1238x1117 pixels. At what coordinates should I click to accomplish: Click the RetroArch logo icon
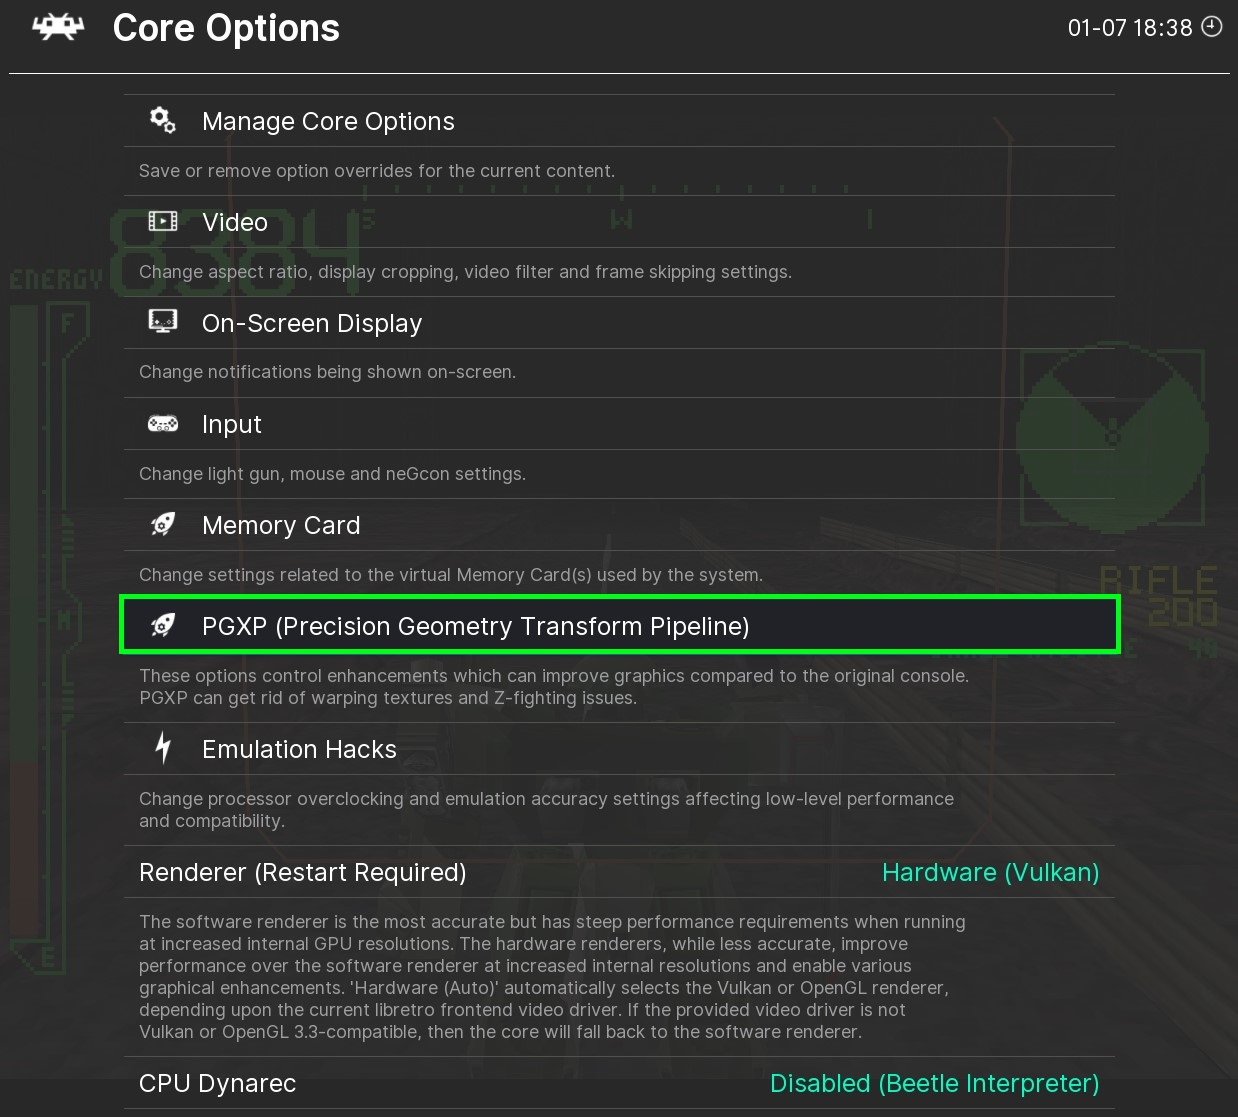tap(58, 28)
